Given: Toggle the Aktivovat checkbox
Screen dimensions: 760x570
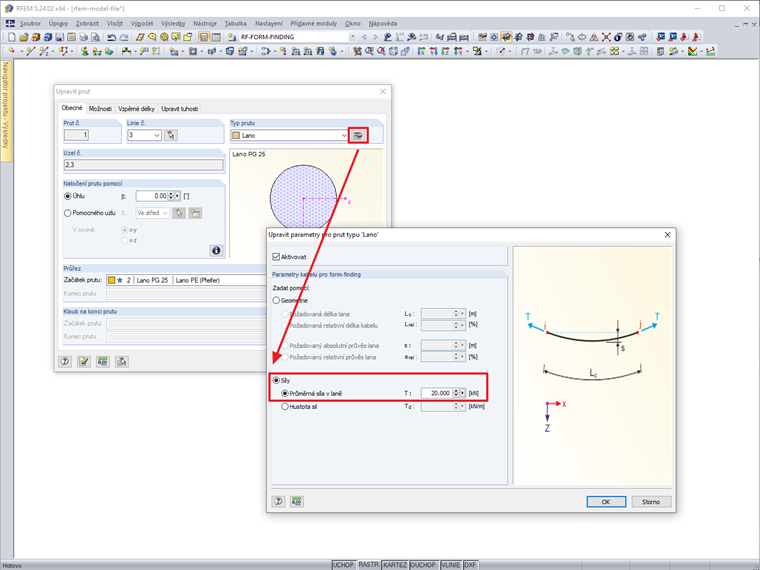Looking at the screenshot, I should pos(276,257).
